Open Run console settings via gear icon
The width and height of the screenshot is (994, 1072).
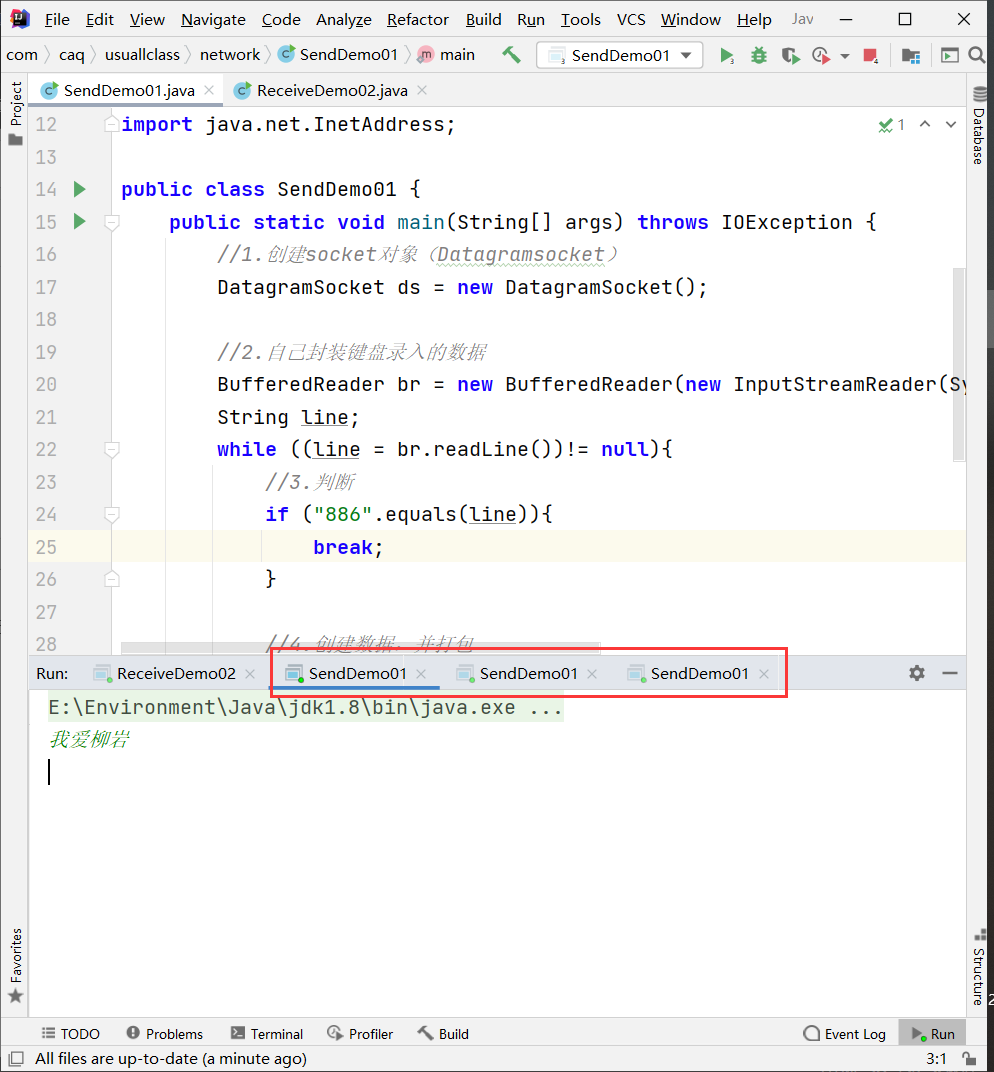coord(917,673)
